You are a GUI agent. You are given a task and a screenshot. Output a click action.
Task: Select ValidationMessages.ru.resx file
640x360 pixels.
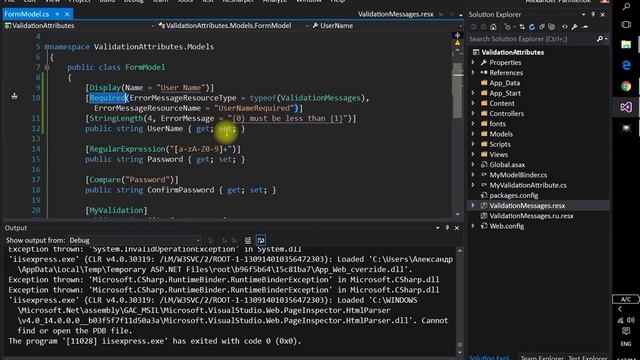coord(531,216)
